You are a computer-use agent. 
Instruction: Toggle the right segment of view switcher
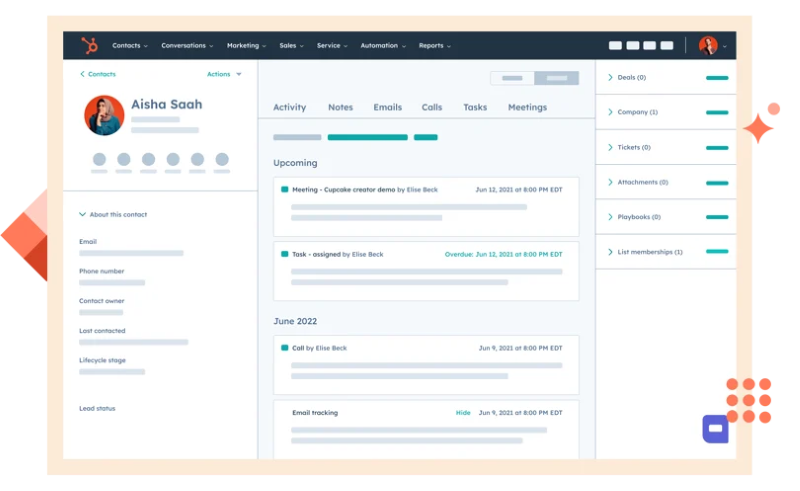click(556, 78)
